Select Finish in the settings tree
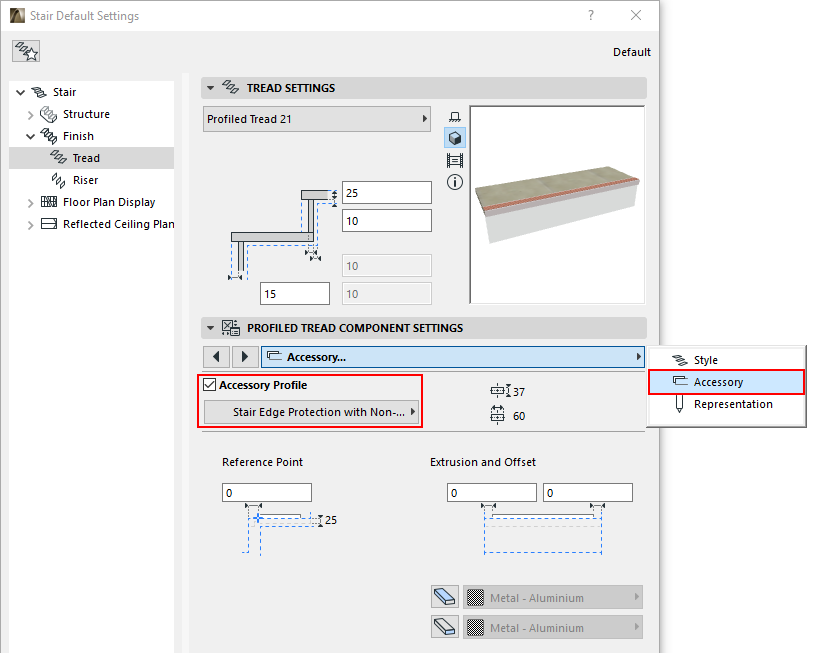This screenshot has height=653, width=815. 78,136
